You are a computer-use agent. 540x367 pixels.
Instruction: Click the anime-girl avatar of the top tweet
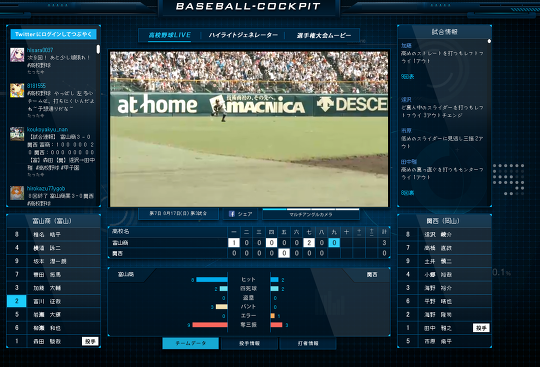17,55
